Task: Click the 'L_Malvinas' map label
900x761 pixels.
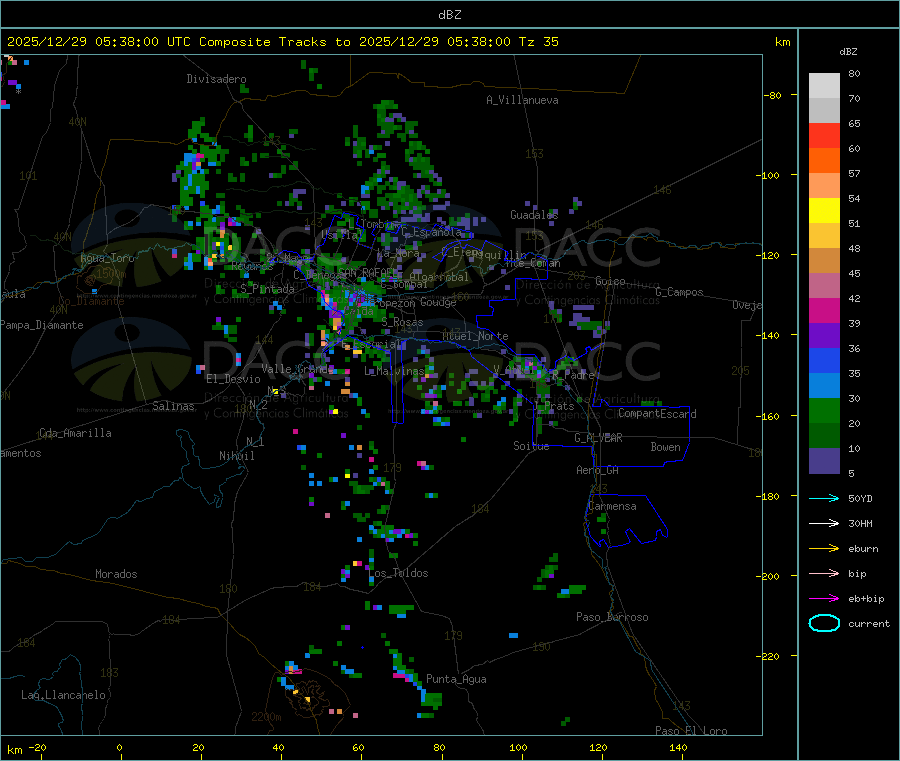Action: [x=394, y=371]
